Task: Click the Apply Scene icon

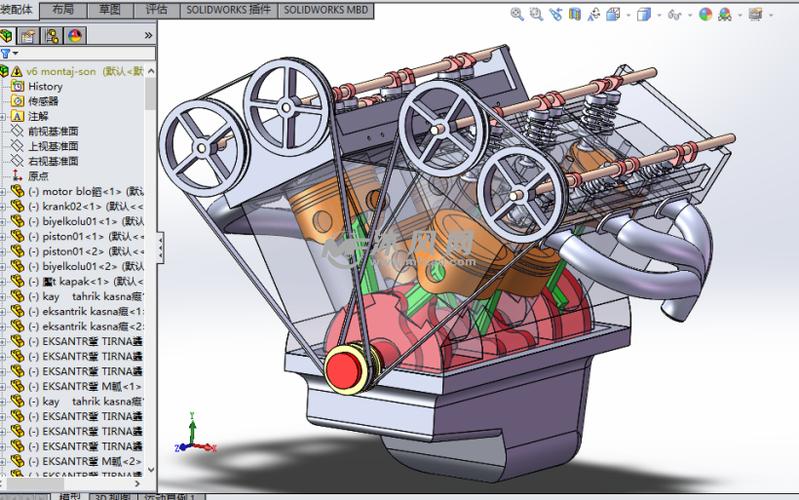Action: (x=725, y=14)
